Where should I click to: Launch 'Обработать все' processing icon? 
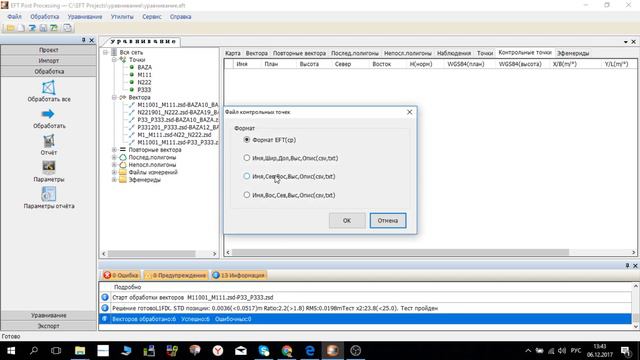click(49, 91)
